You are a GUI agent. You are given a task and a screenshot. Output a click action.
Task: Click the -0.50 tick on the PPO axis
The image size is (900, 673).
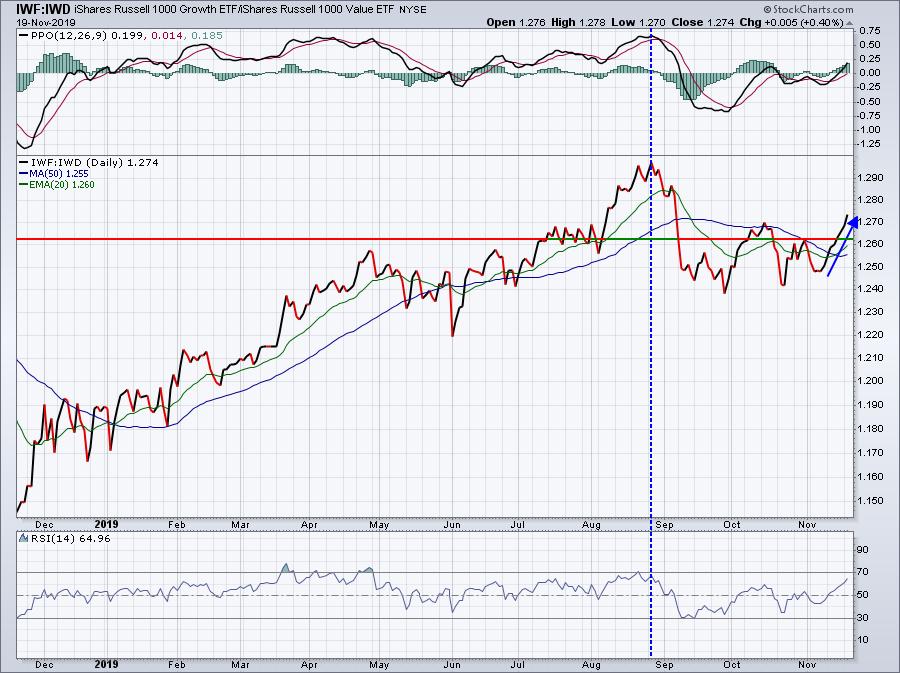[x=867, y=102]
